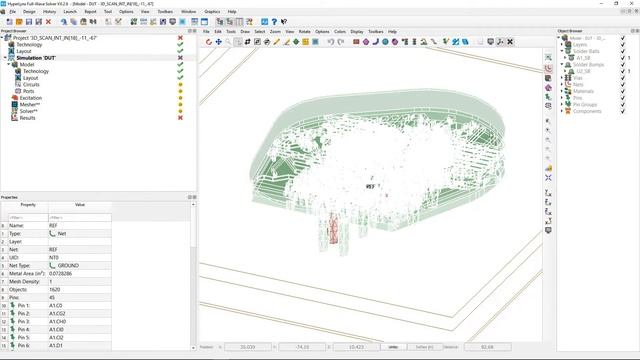The width and height of the screenshot is (640, 360).
Task: Click the top axis view icon in vertical toolbar
Action: pyautogui.click(x=548, y=193)
